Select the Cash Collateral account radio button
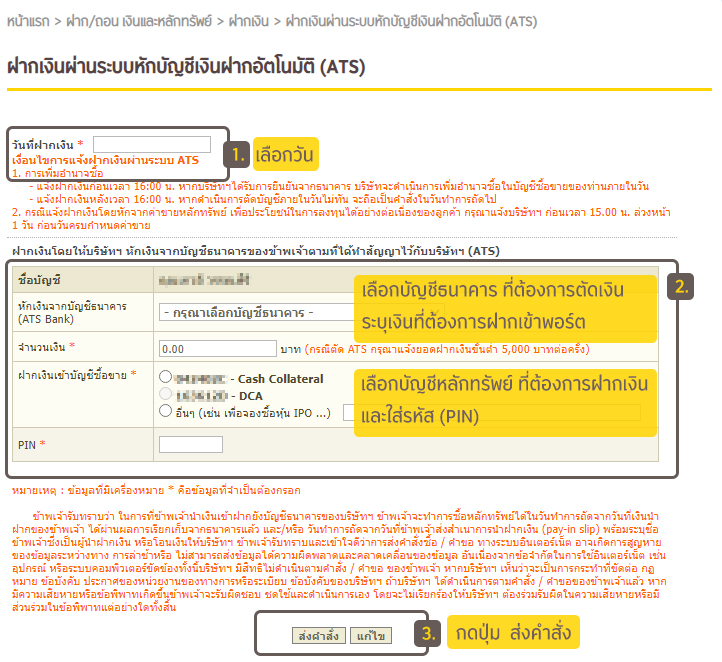Screen dimensions: 722x662 pyautogui.click(x=165, y=377)
